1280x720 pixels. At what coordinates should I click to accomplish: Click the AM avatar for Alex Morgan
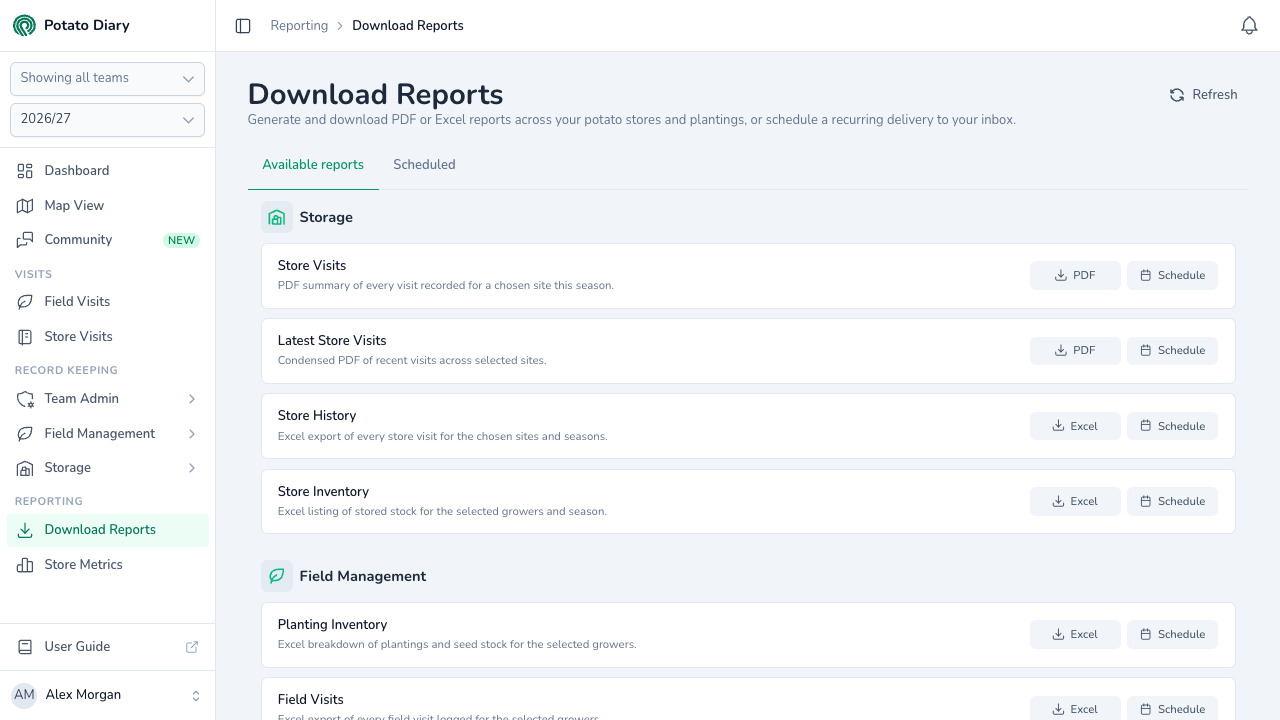pyautogui.click(x=24, y=695)
